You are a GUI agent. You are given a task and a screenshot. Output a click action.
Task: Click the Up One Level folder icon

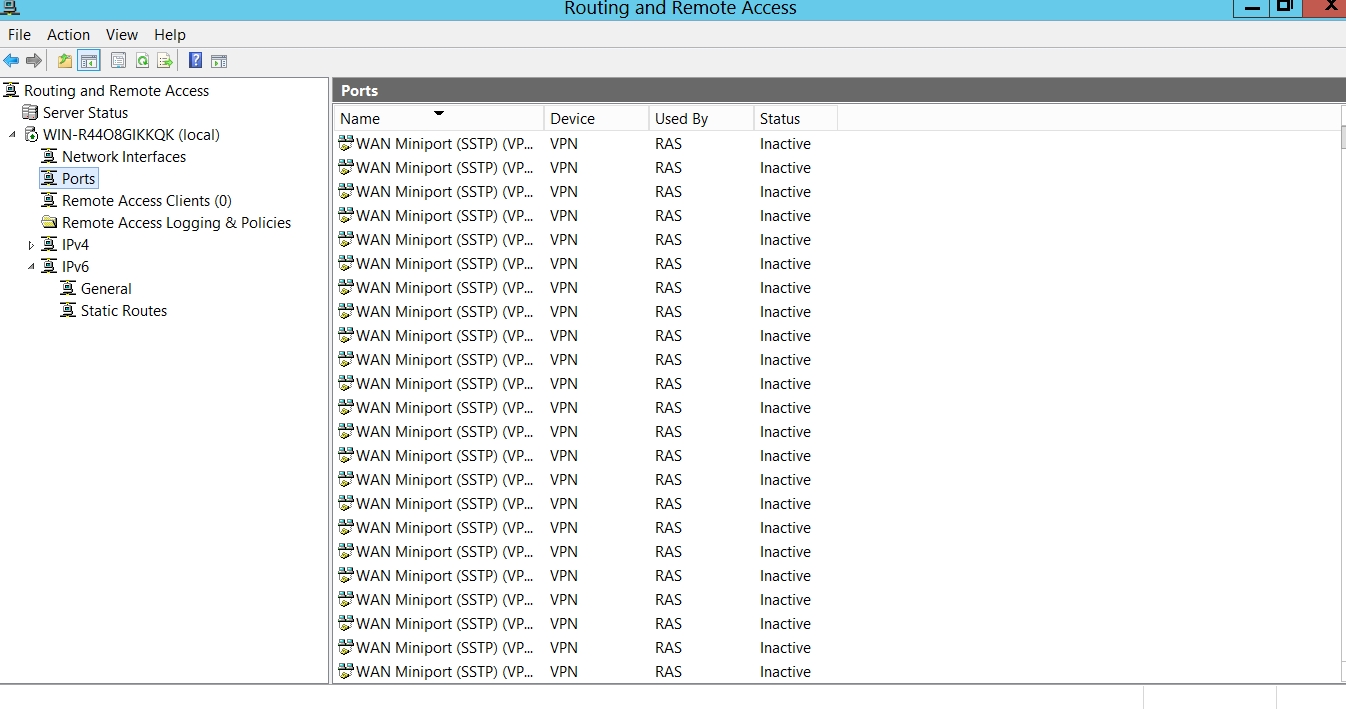click(65, 61)
